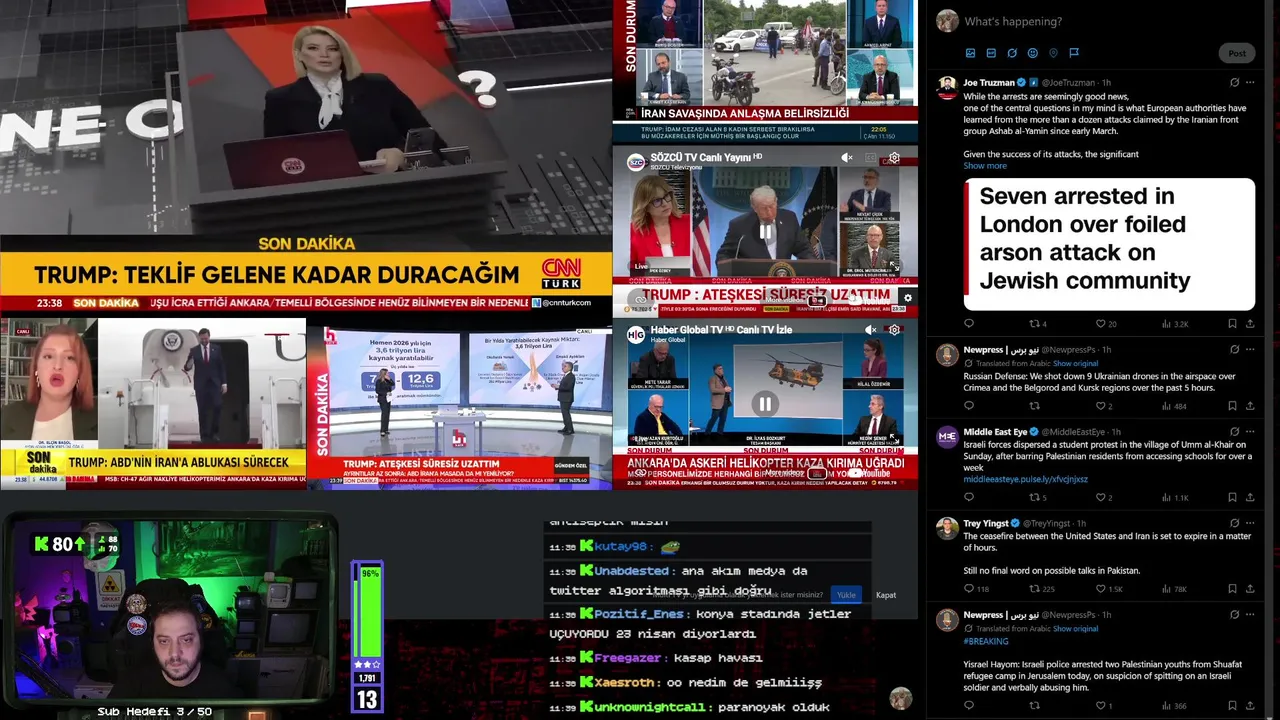Open emoji picker in tweet composer
Screen dimensions: 1280x720
(1033, 53)
